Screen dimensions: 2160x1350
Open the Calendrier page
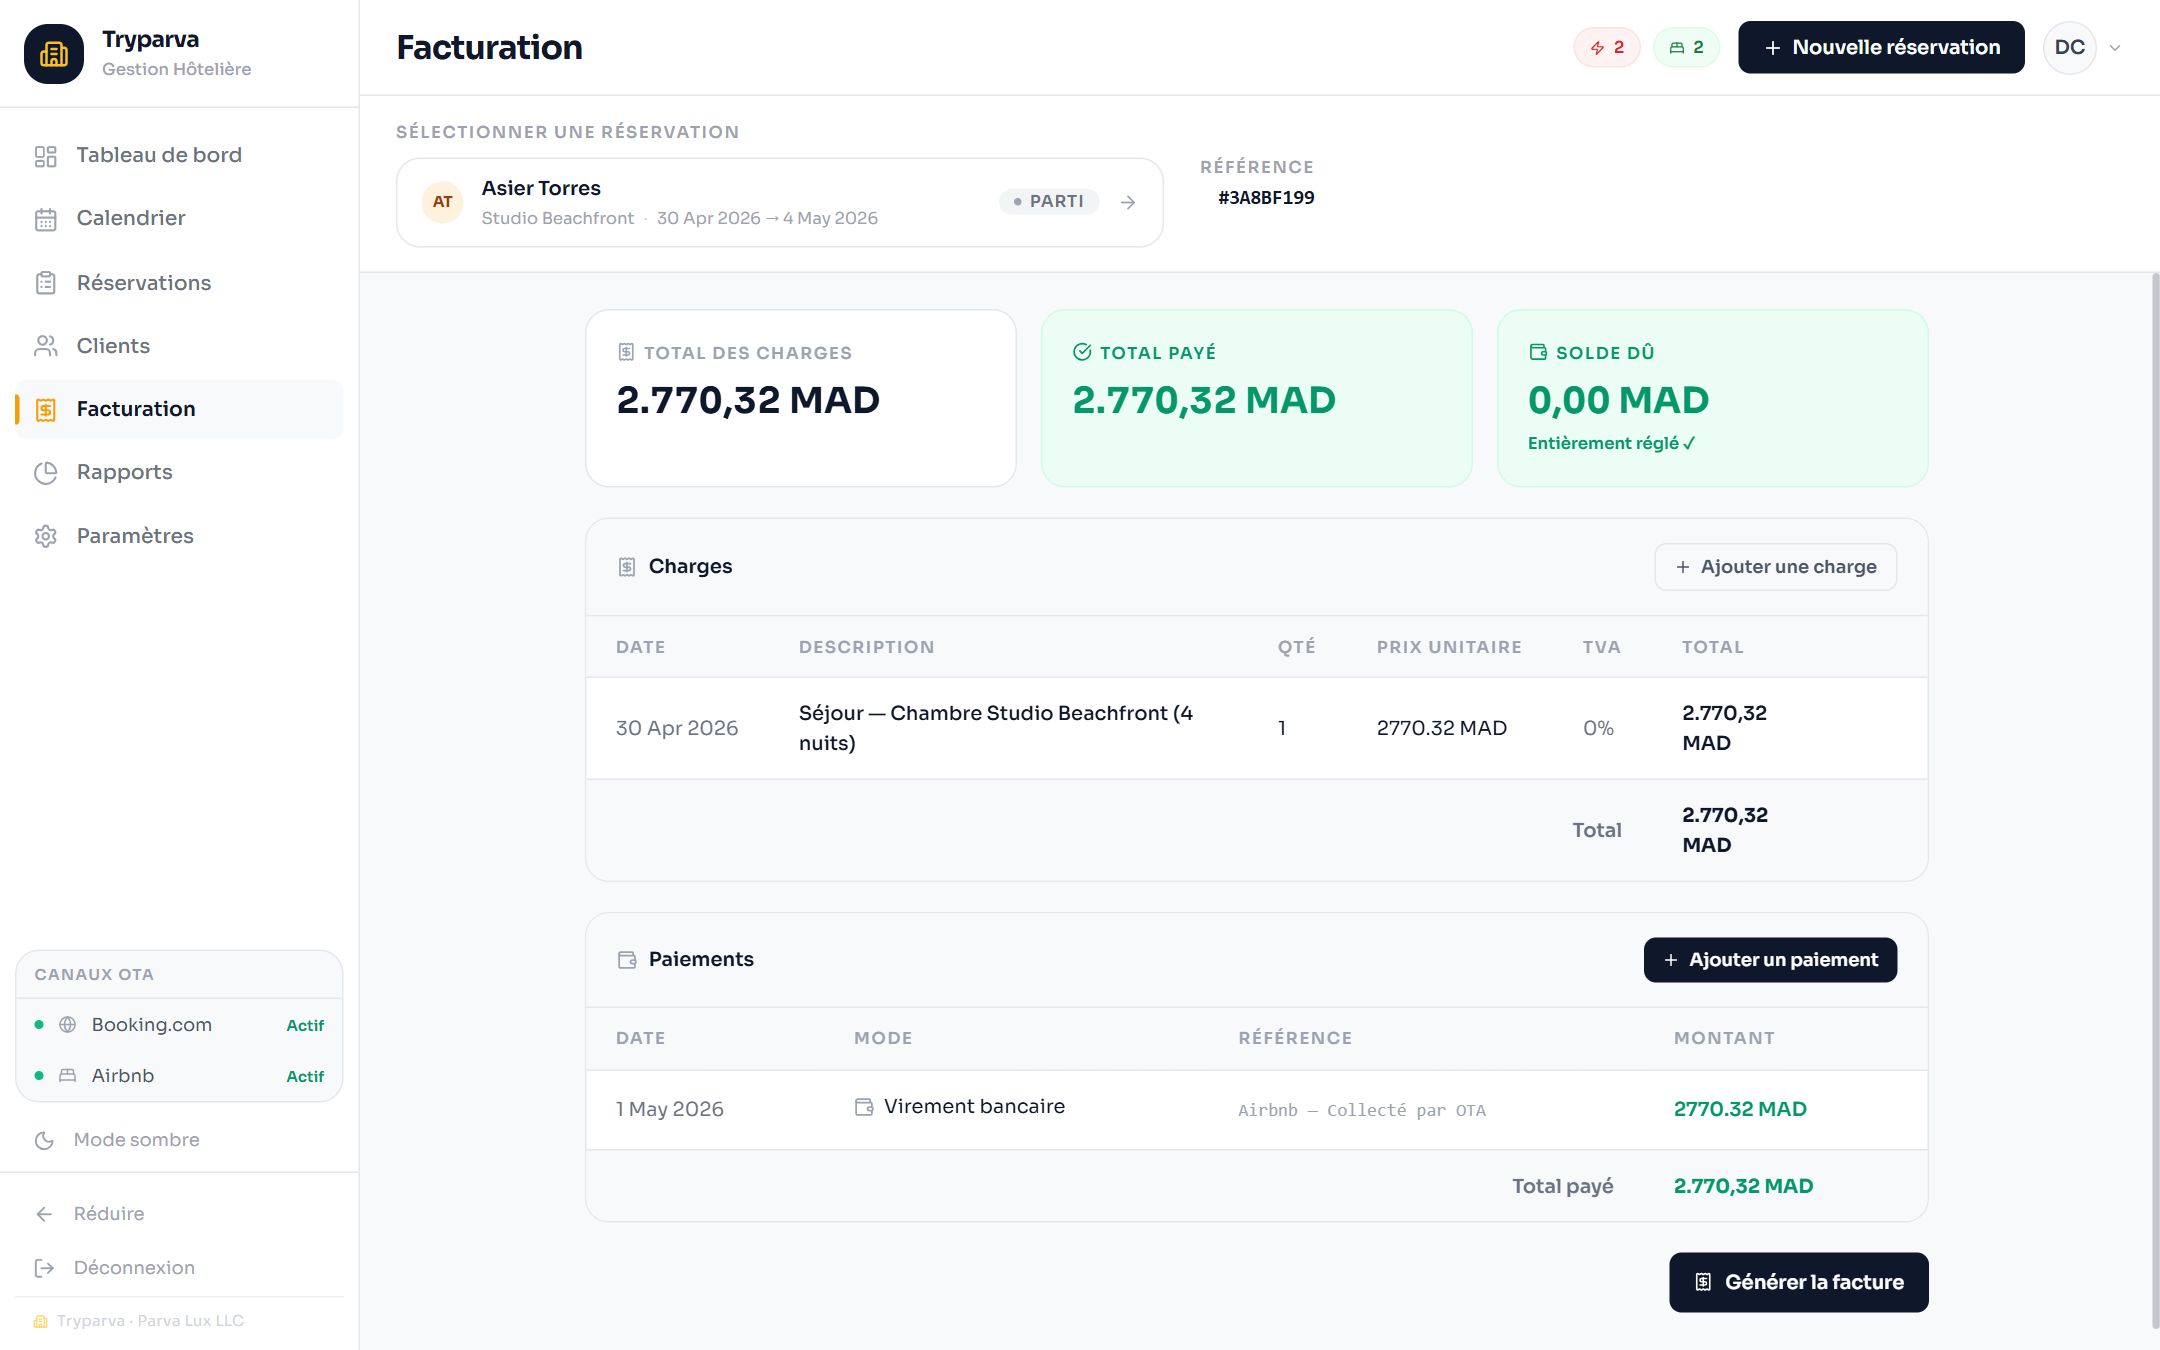click(x=179, y=218)
